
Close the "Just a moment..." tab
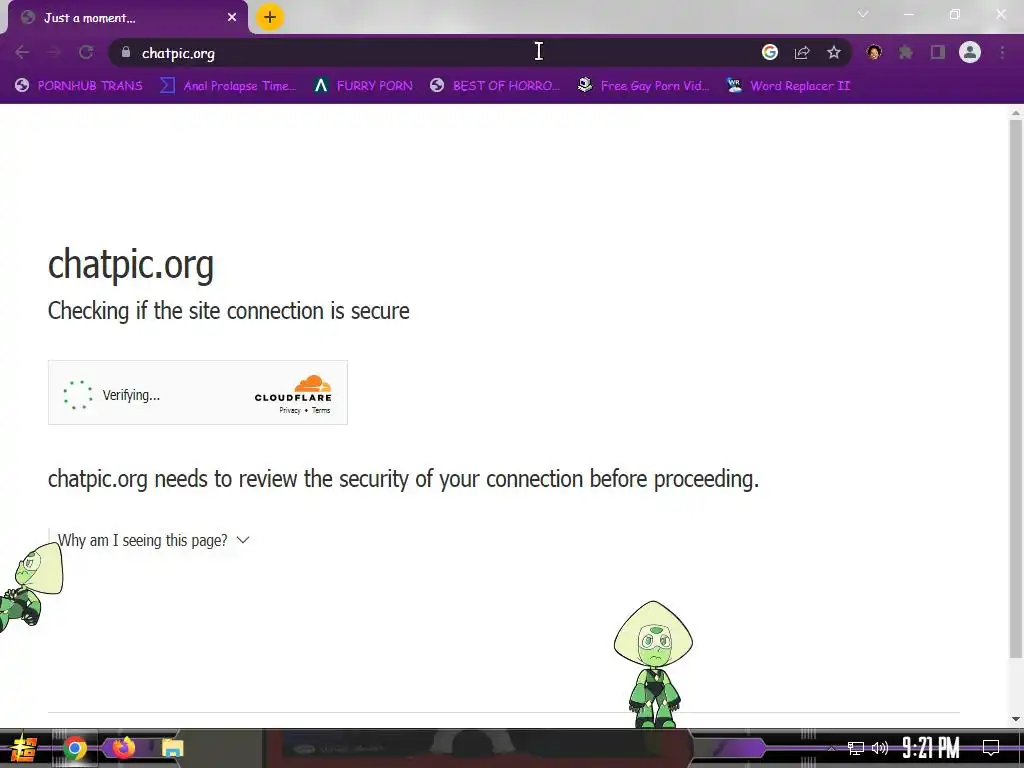(232, 18)
